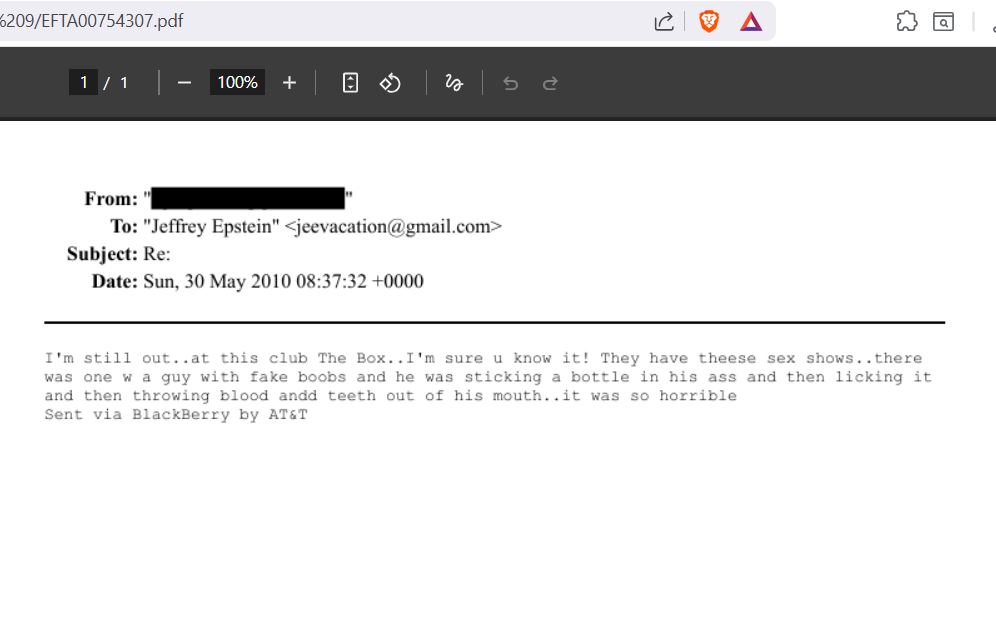Zoom out with the minus button

pos(184,83)
